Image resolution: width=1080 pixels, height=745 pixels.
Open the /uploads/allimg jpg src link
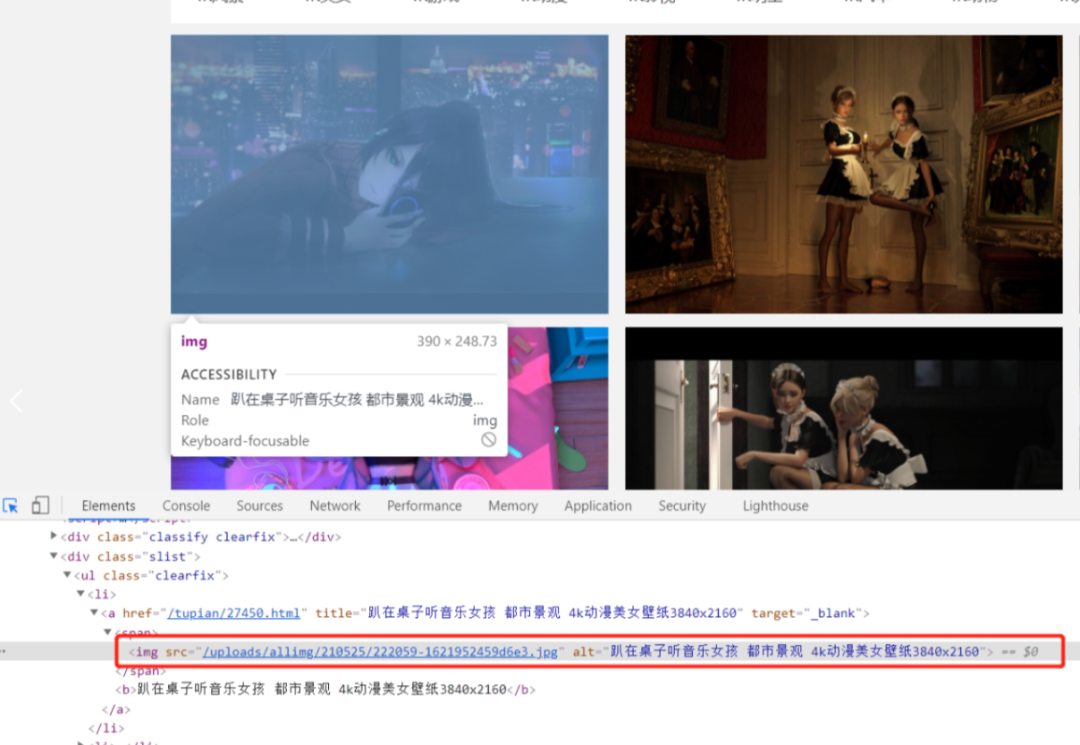pyautogui.click(x=380, y=651)
